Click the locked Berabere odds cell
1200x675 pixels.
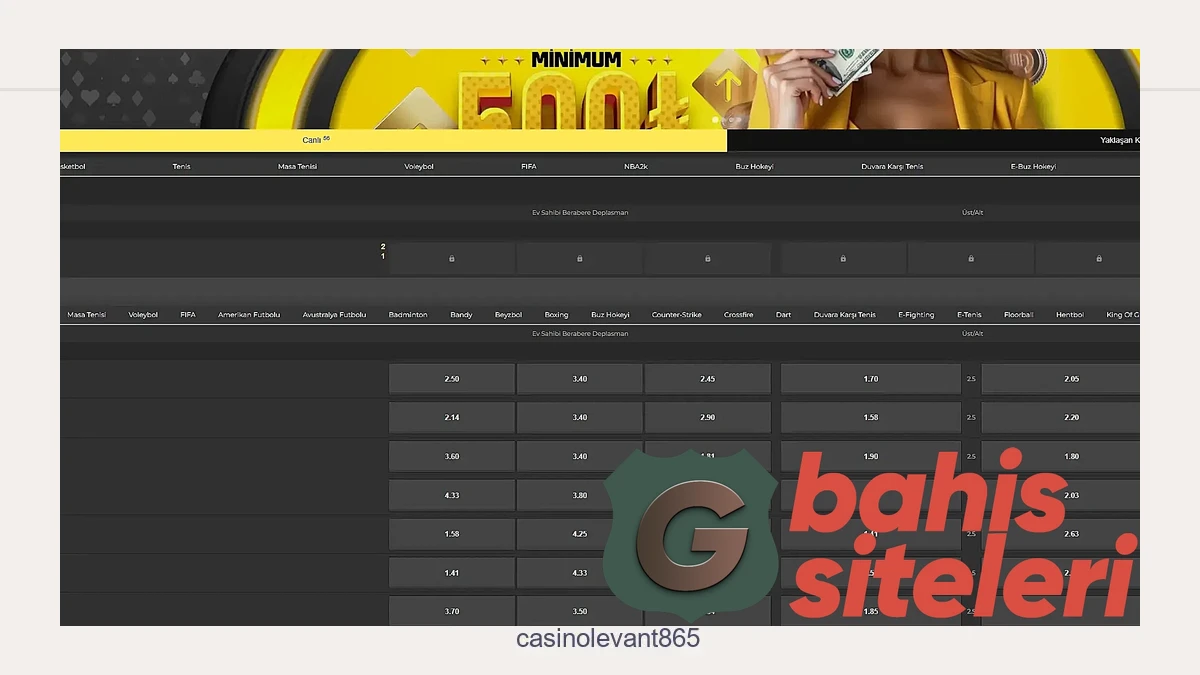[579, 258]
